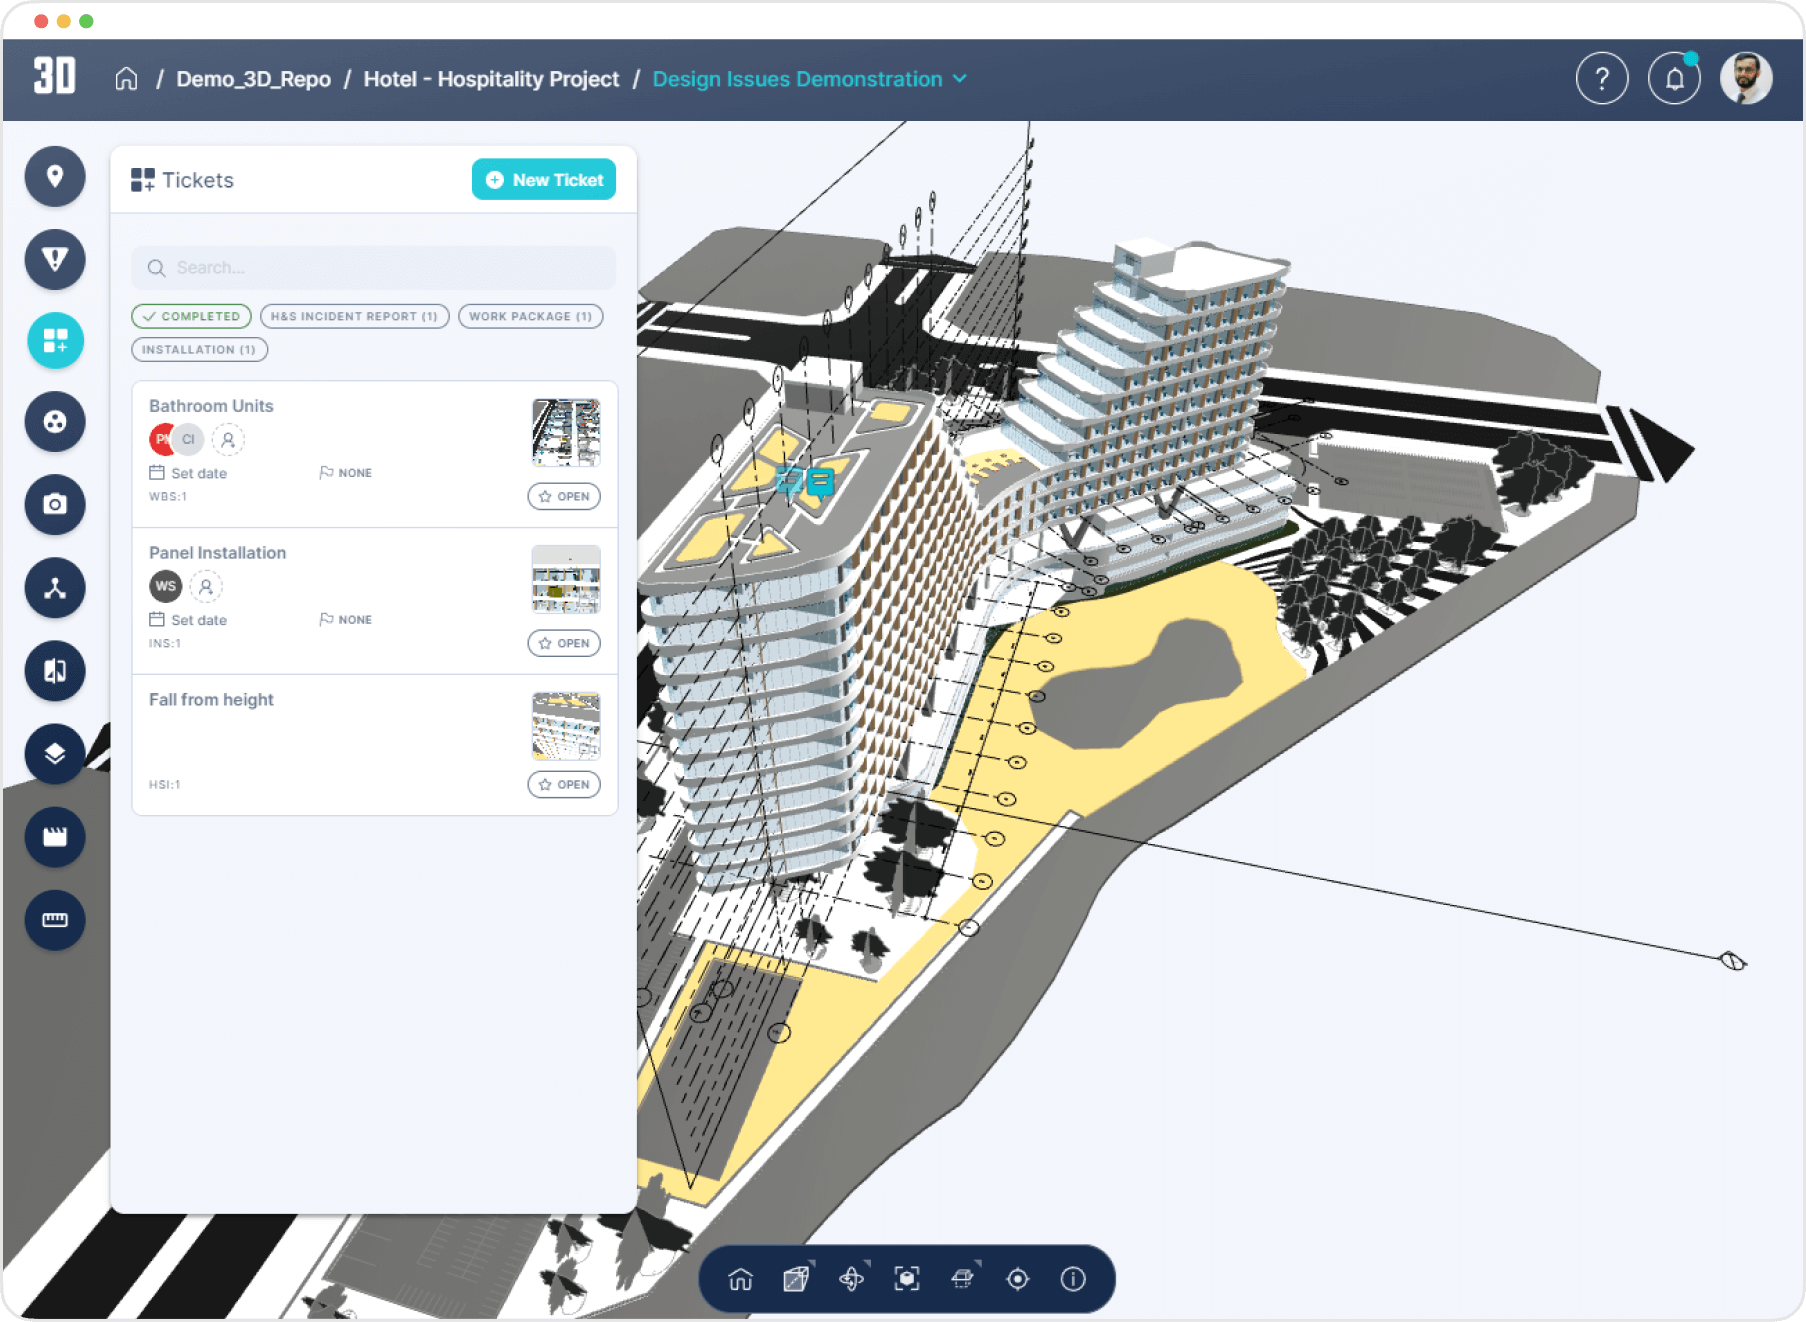The width and height of the screenshot is (1806, 1322).
Task: Open the Bathroom Units ticket via OPEN button
Action: pyautogui.click(x=564, y=496)
